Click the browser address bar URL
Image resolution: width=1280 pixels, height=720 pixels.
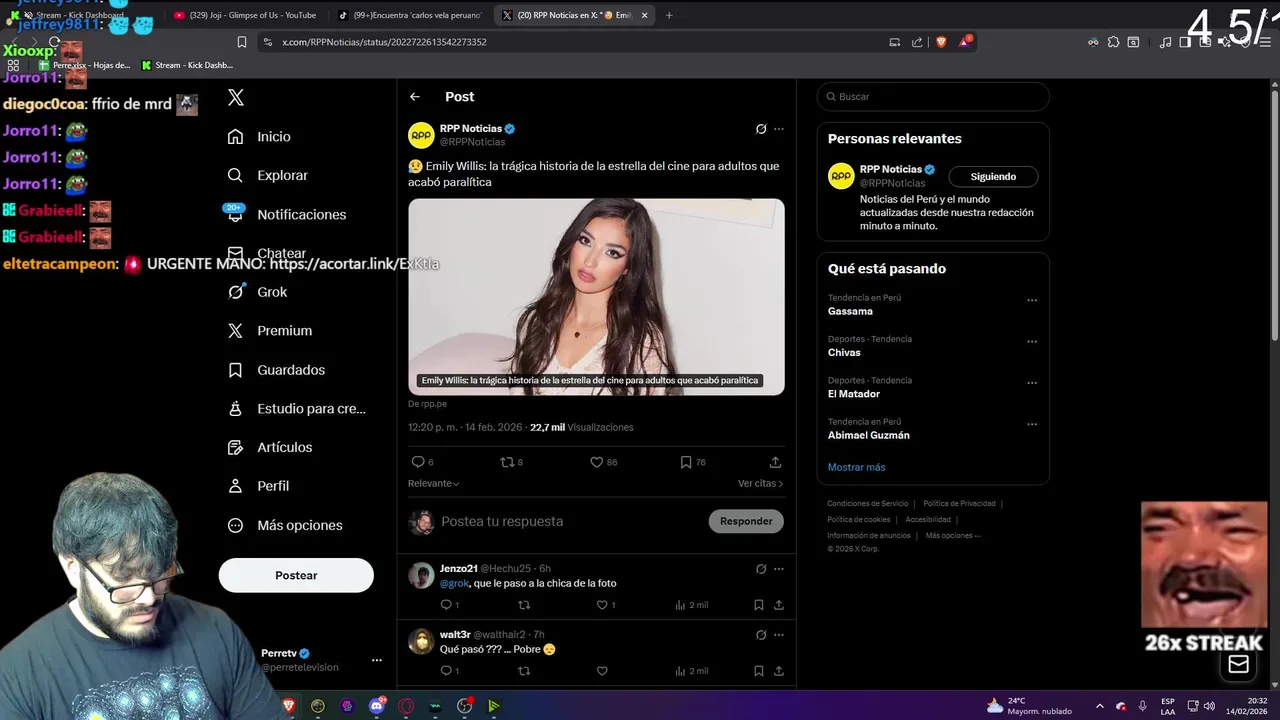[384, 42]
